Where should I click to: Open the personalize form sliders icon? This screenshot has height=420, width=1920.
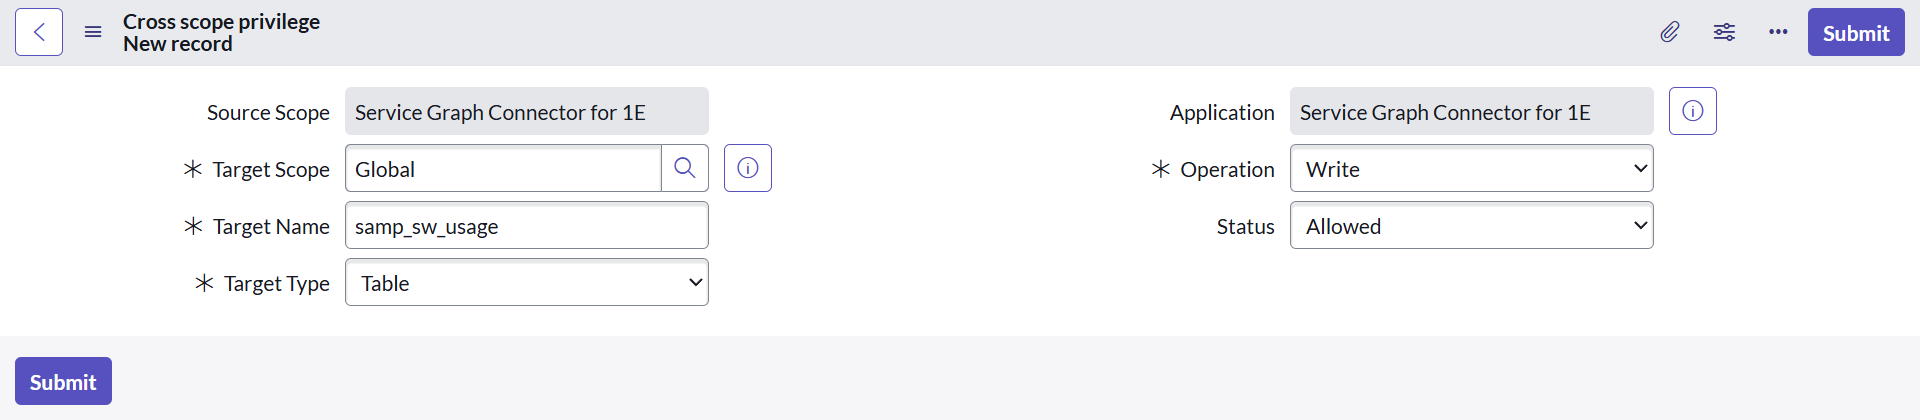tap(1724, 32)
